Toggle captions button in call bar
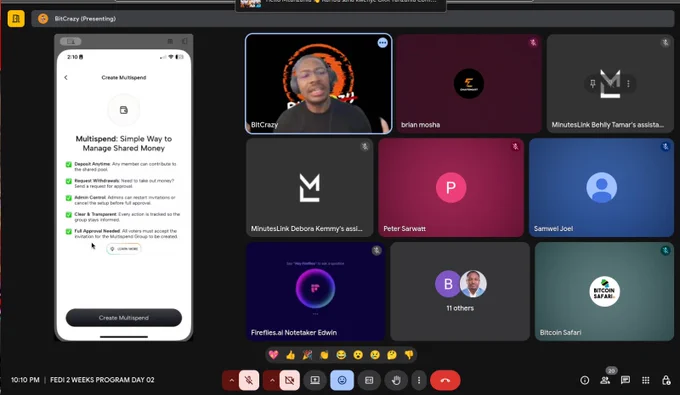Screen dimensions: 680x395 (x=369, y=380)
